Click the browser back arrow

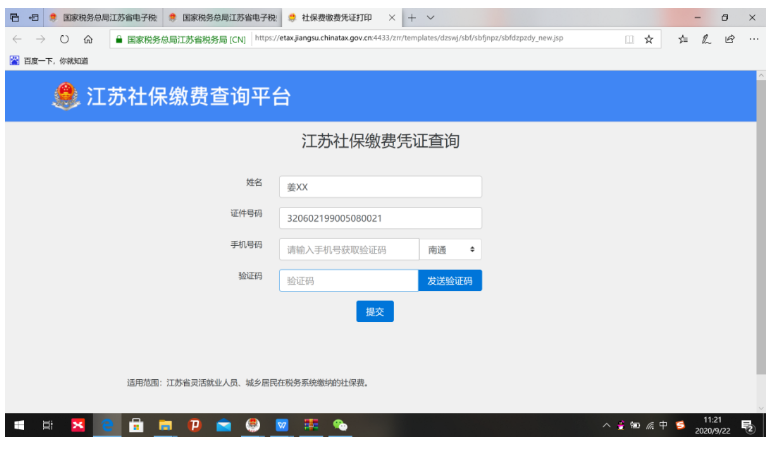pos(17,39)
